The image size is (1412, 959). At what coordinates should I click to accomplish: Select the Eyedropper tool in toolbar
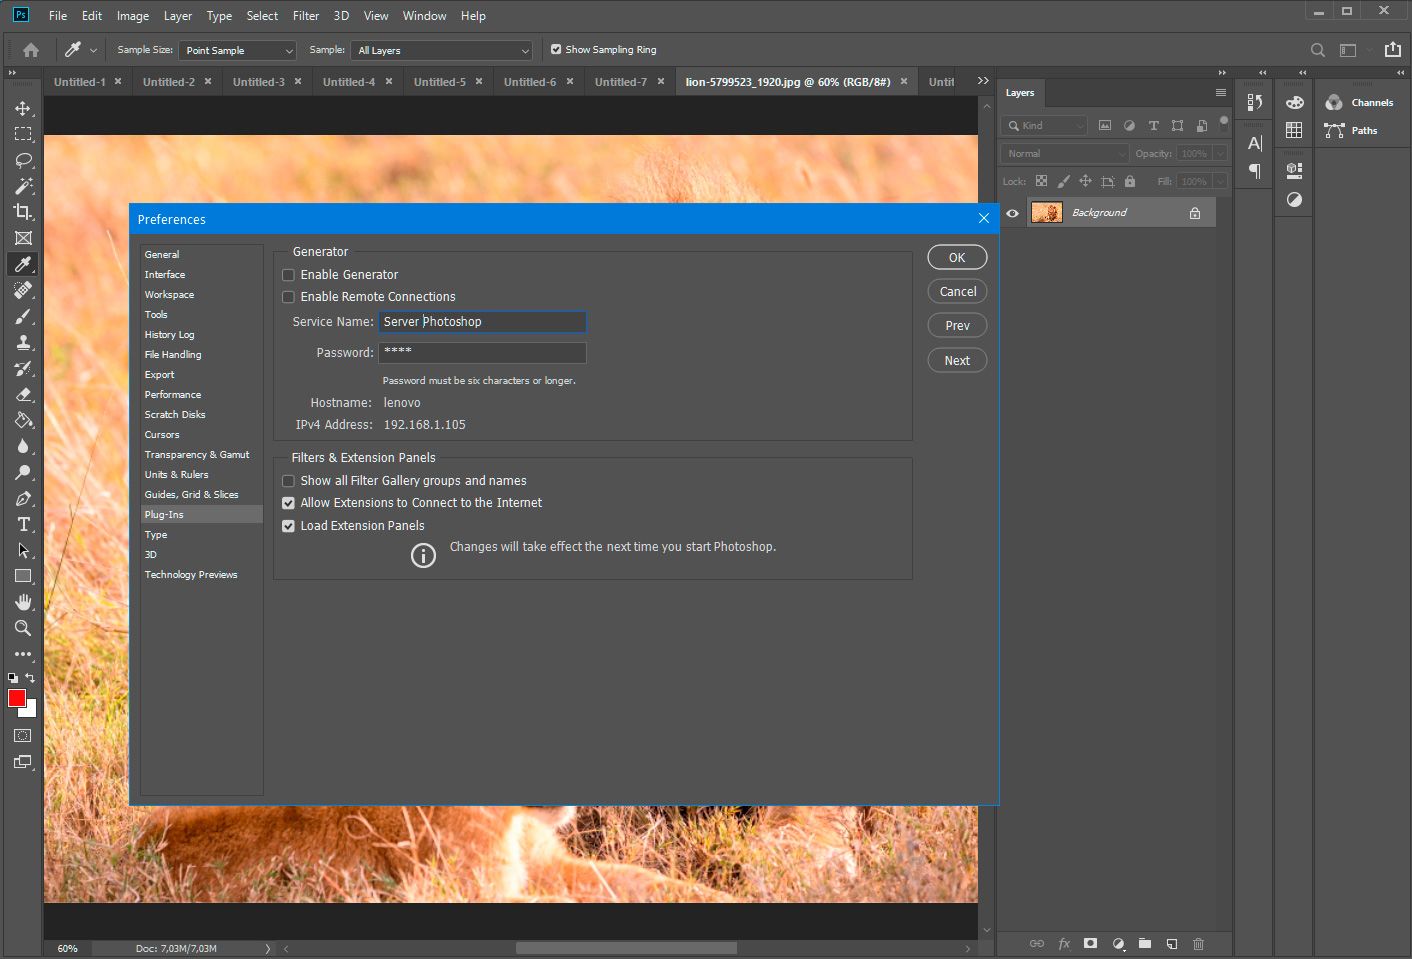[x=23, y=264]
